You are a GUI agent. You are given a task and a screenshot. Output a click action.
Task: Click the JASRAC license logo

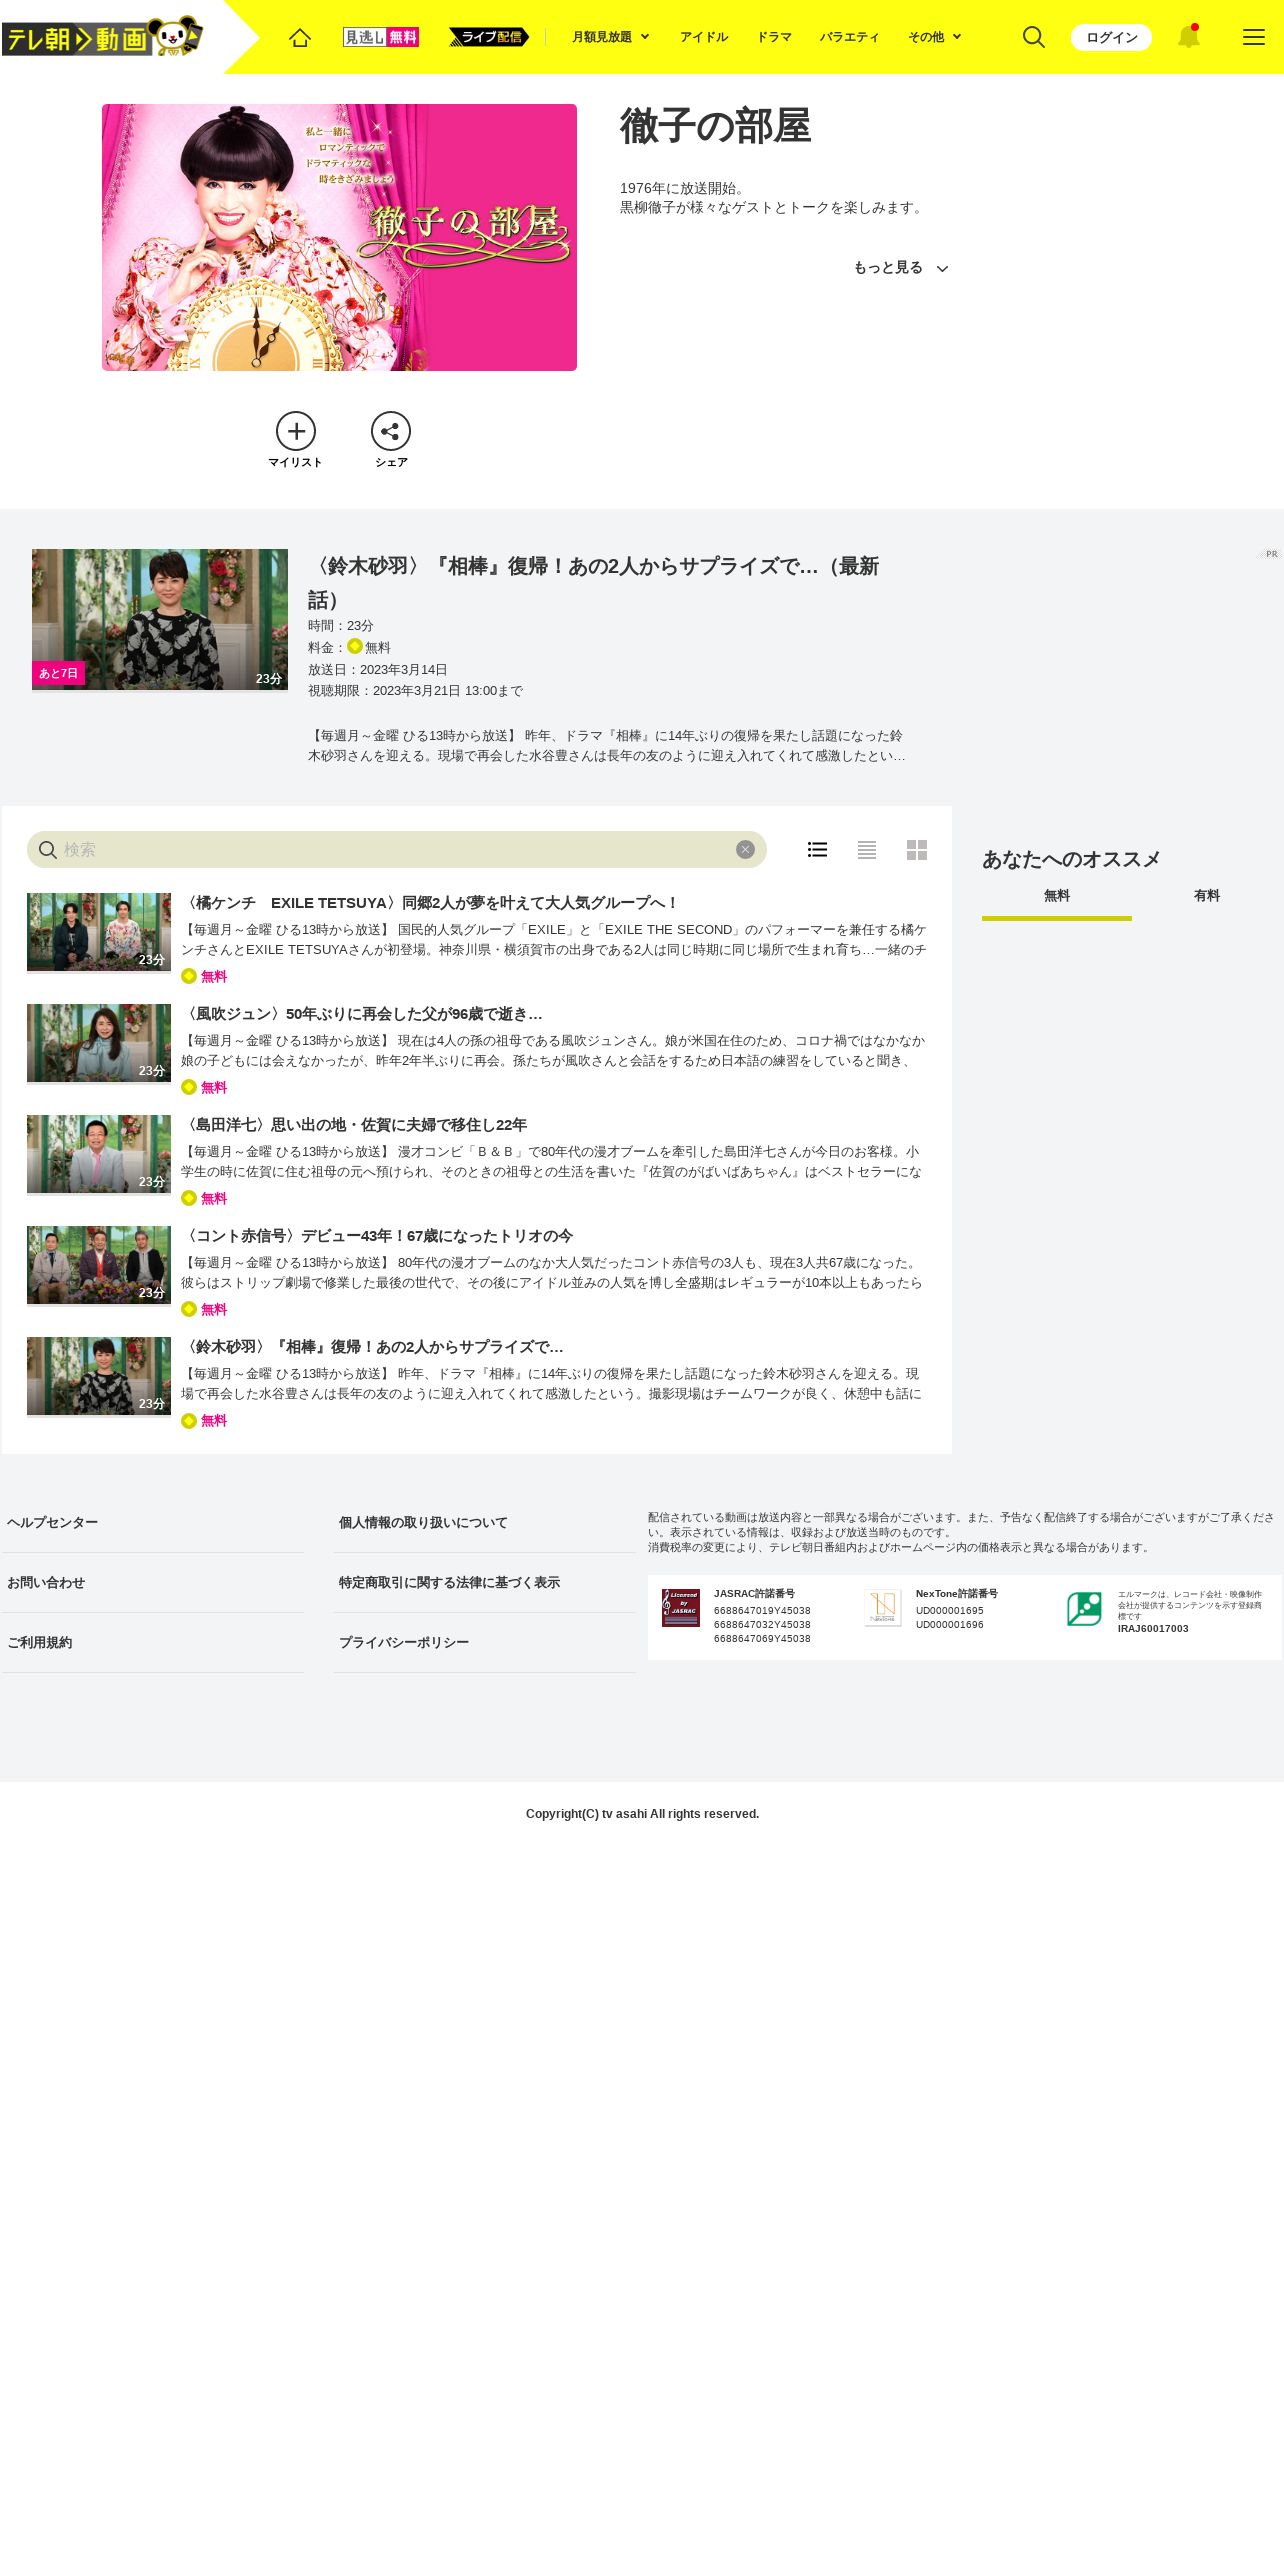coord(681,1608)
